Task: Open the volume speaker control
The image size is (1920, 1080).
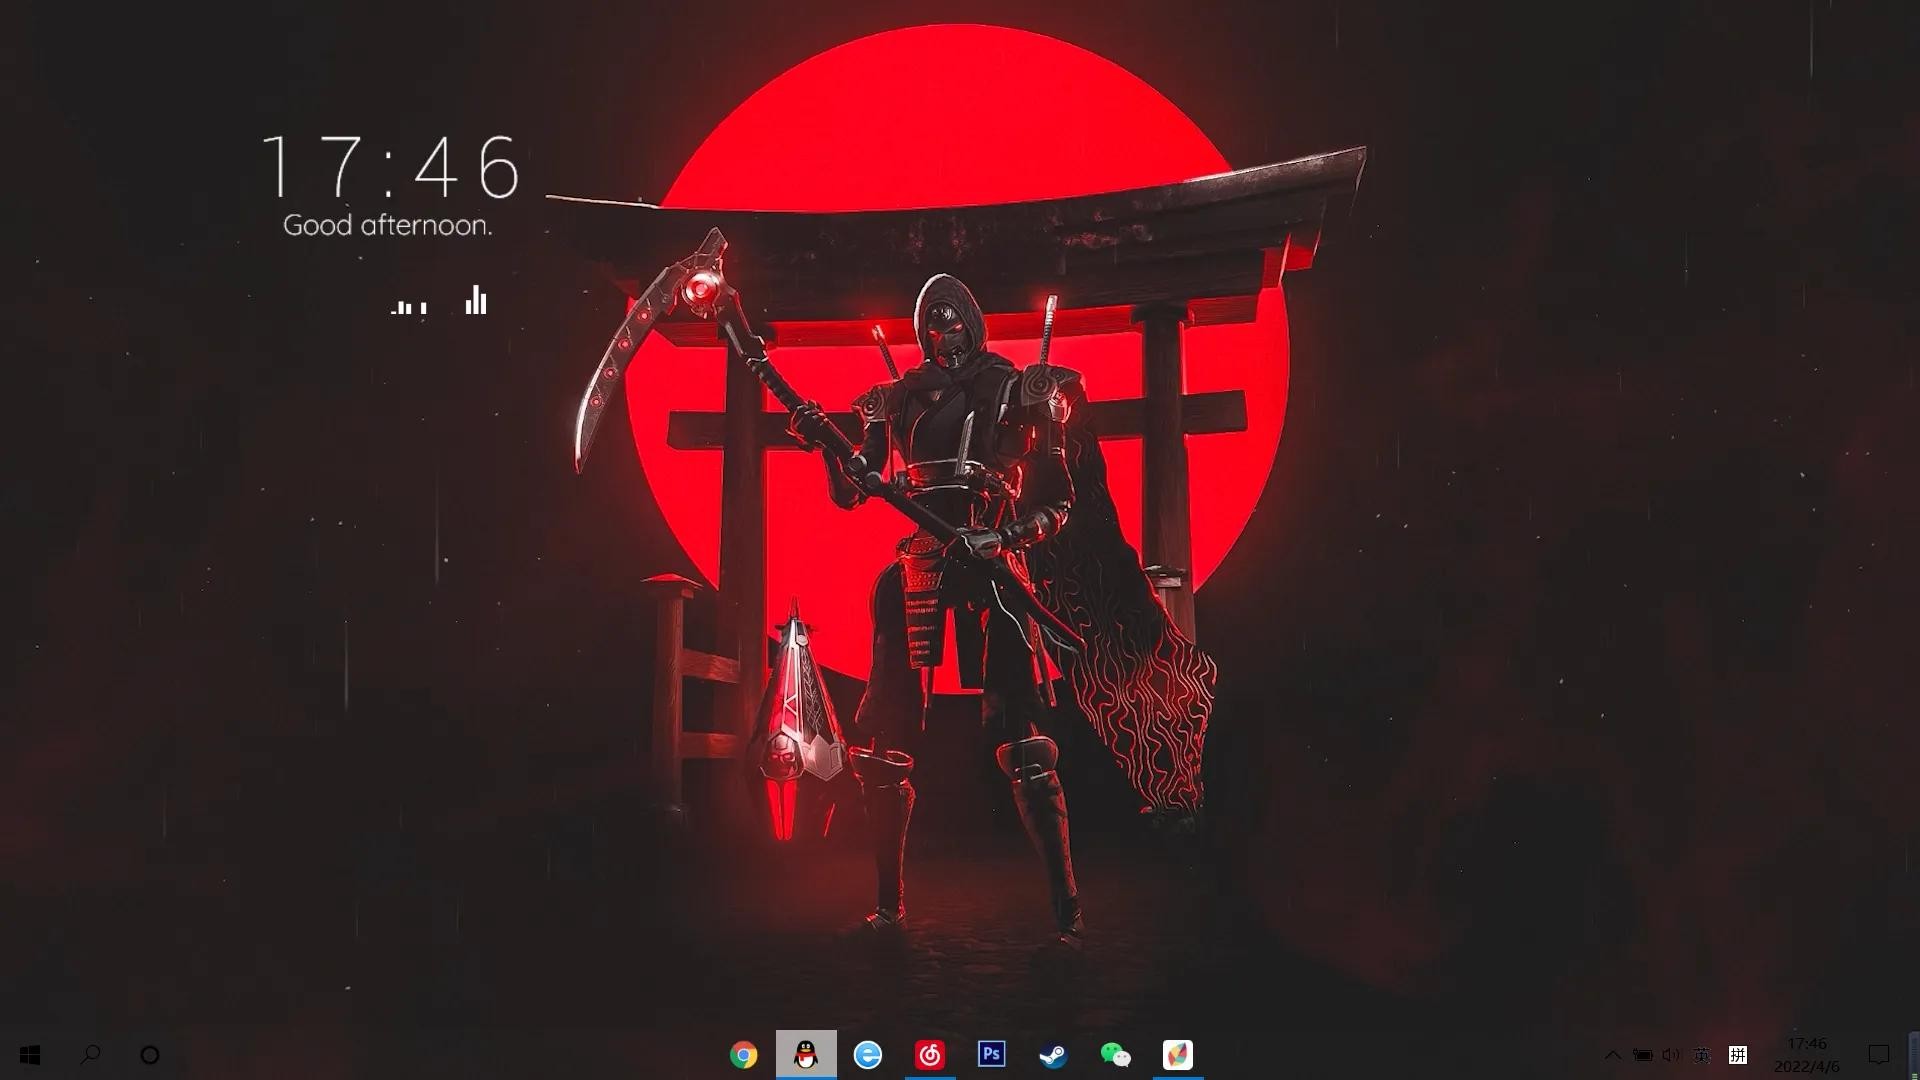Action: point(1671,1055)
